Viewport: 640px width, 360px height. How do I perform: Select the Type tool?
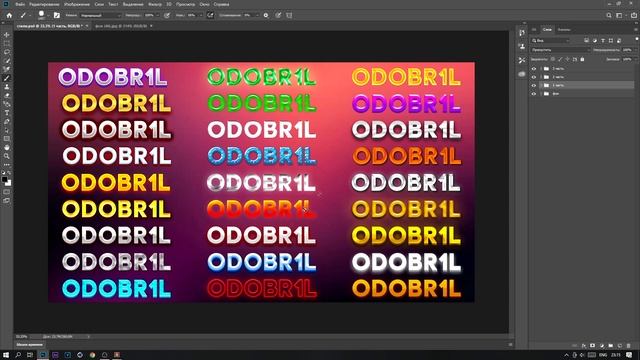pyautogui.click(x=7, y=113)
